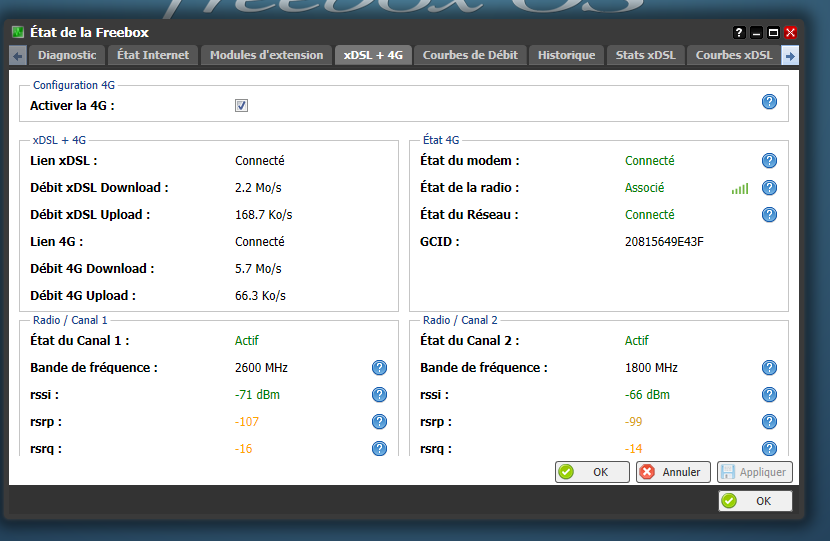Click the radio signal strength bars indicator

739,188
